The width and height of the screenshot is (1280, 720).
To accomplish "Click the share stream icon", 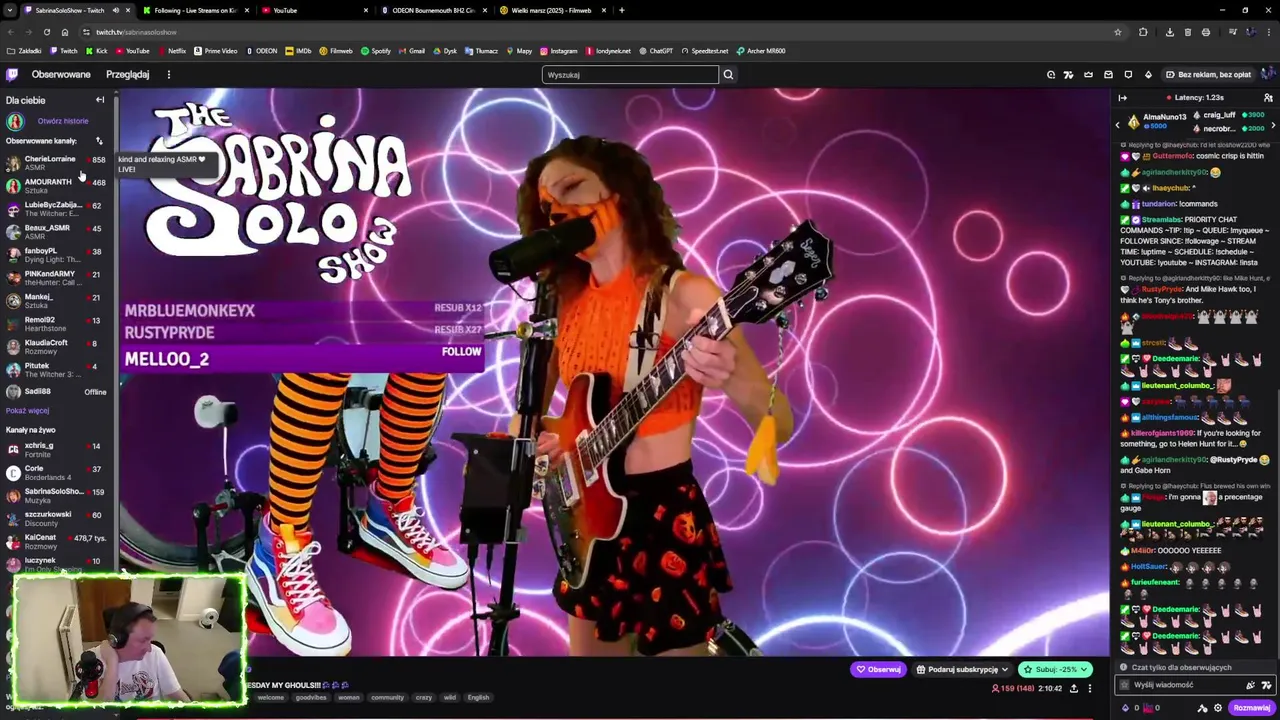I will [x=1074, y=688].
